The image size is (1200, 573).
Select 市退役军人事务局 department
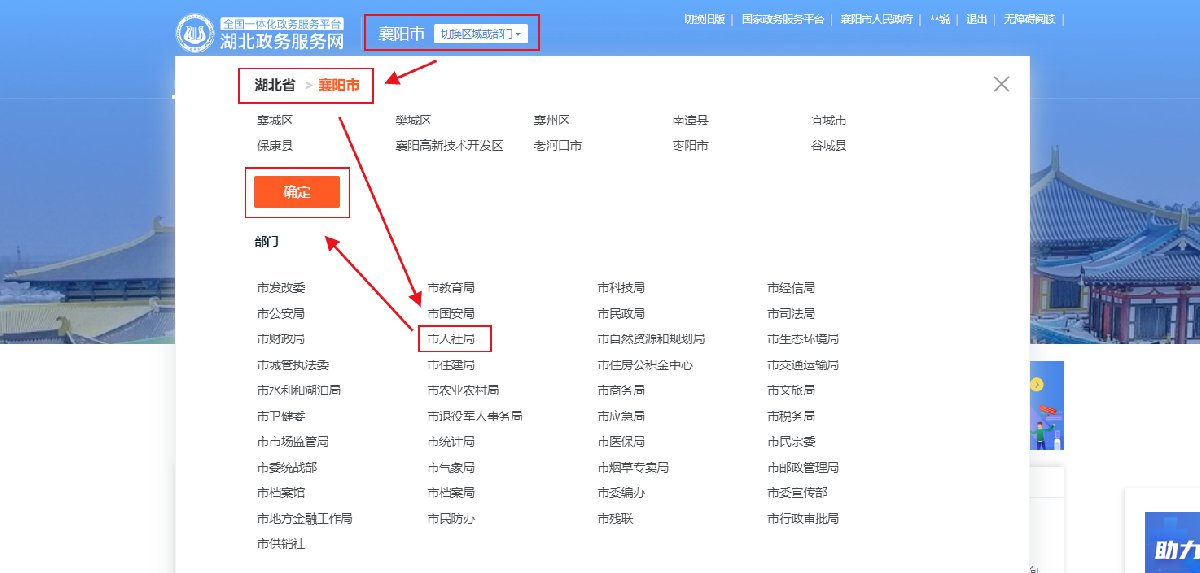click(x=475, y=417)
